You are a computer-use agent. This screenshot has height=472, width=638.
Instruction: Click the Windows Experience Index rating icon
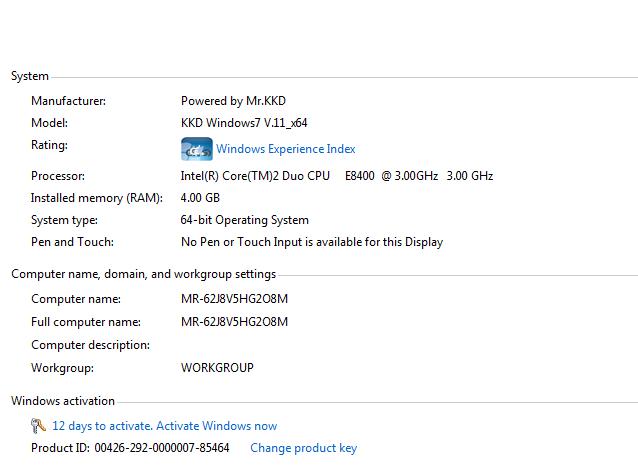[x=197, y=149]
